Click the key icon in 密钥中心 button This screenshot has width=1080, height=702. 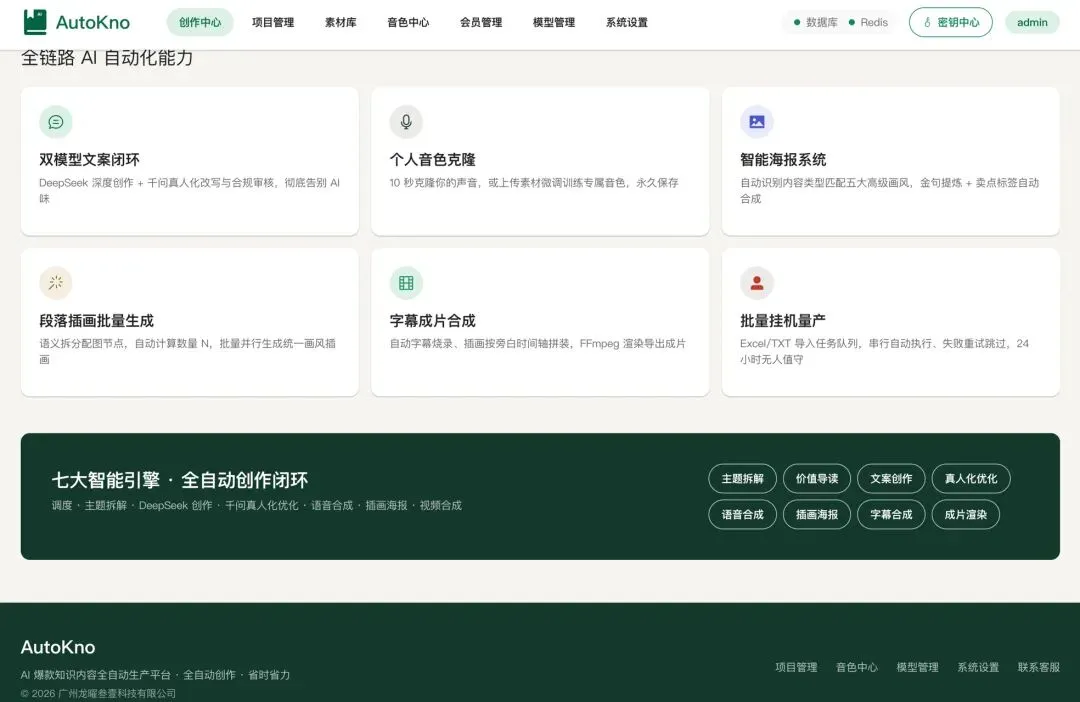(x=927, y=22)
